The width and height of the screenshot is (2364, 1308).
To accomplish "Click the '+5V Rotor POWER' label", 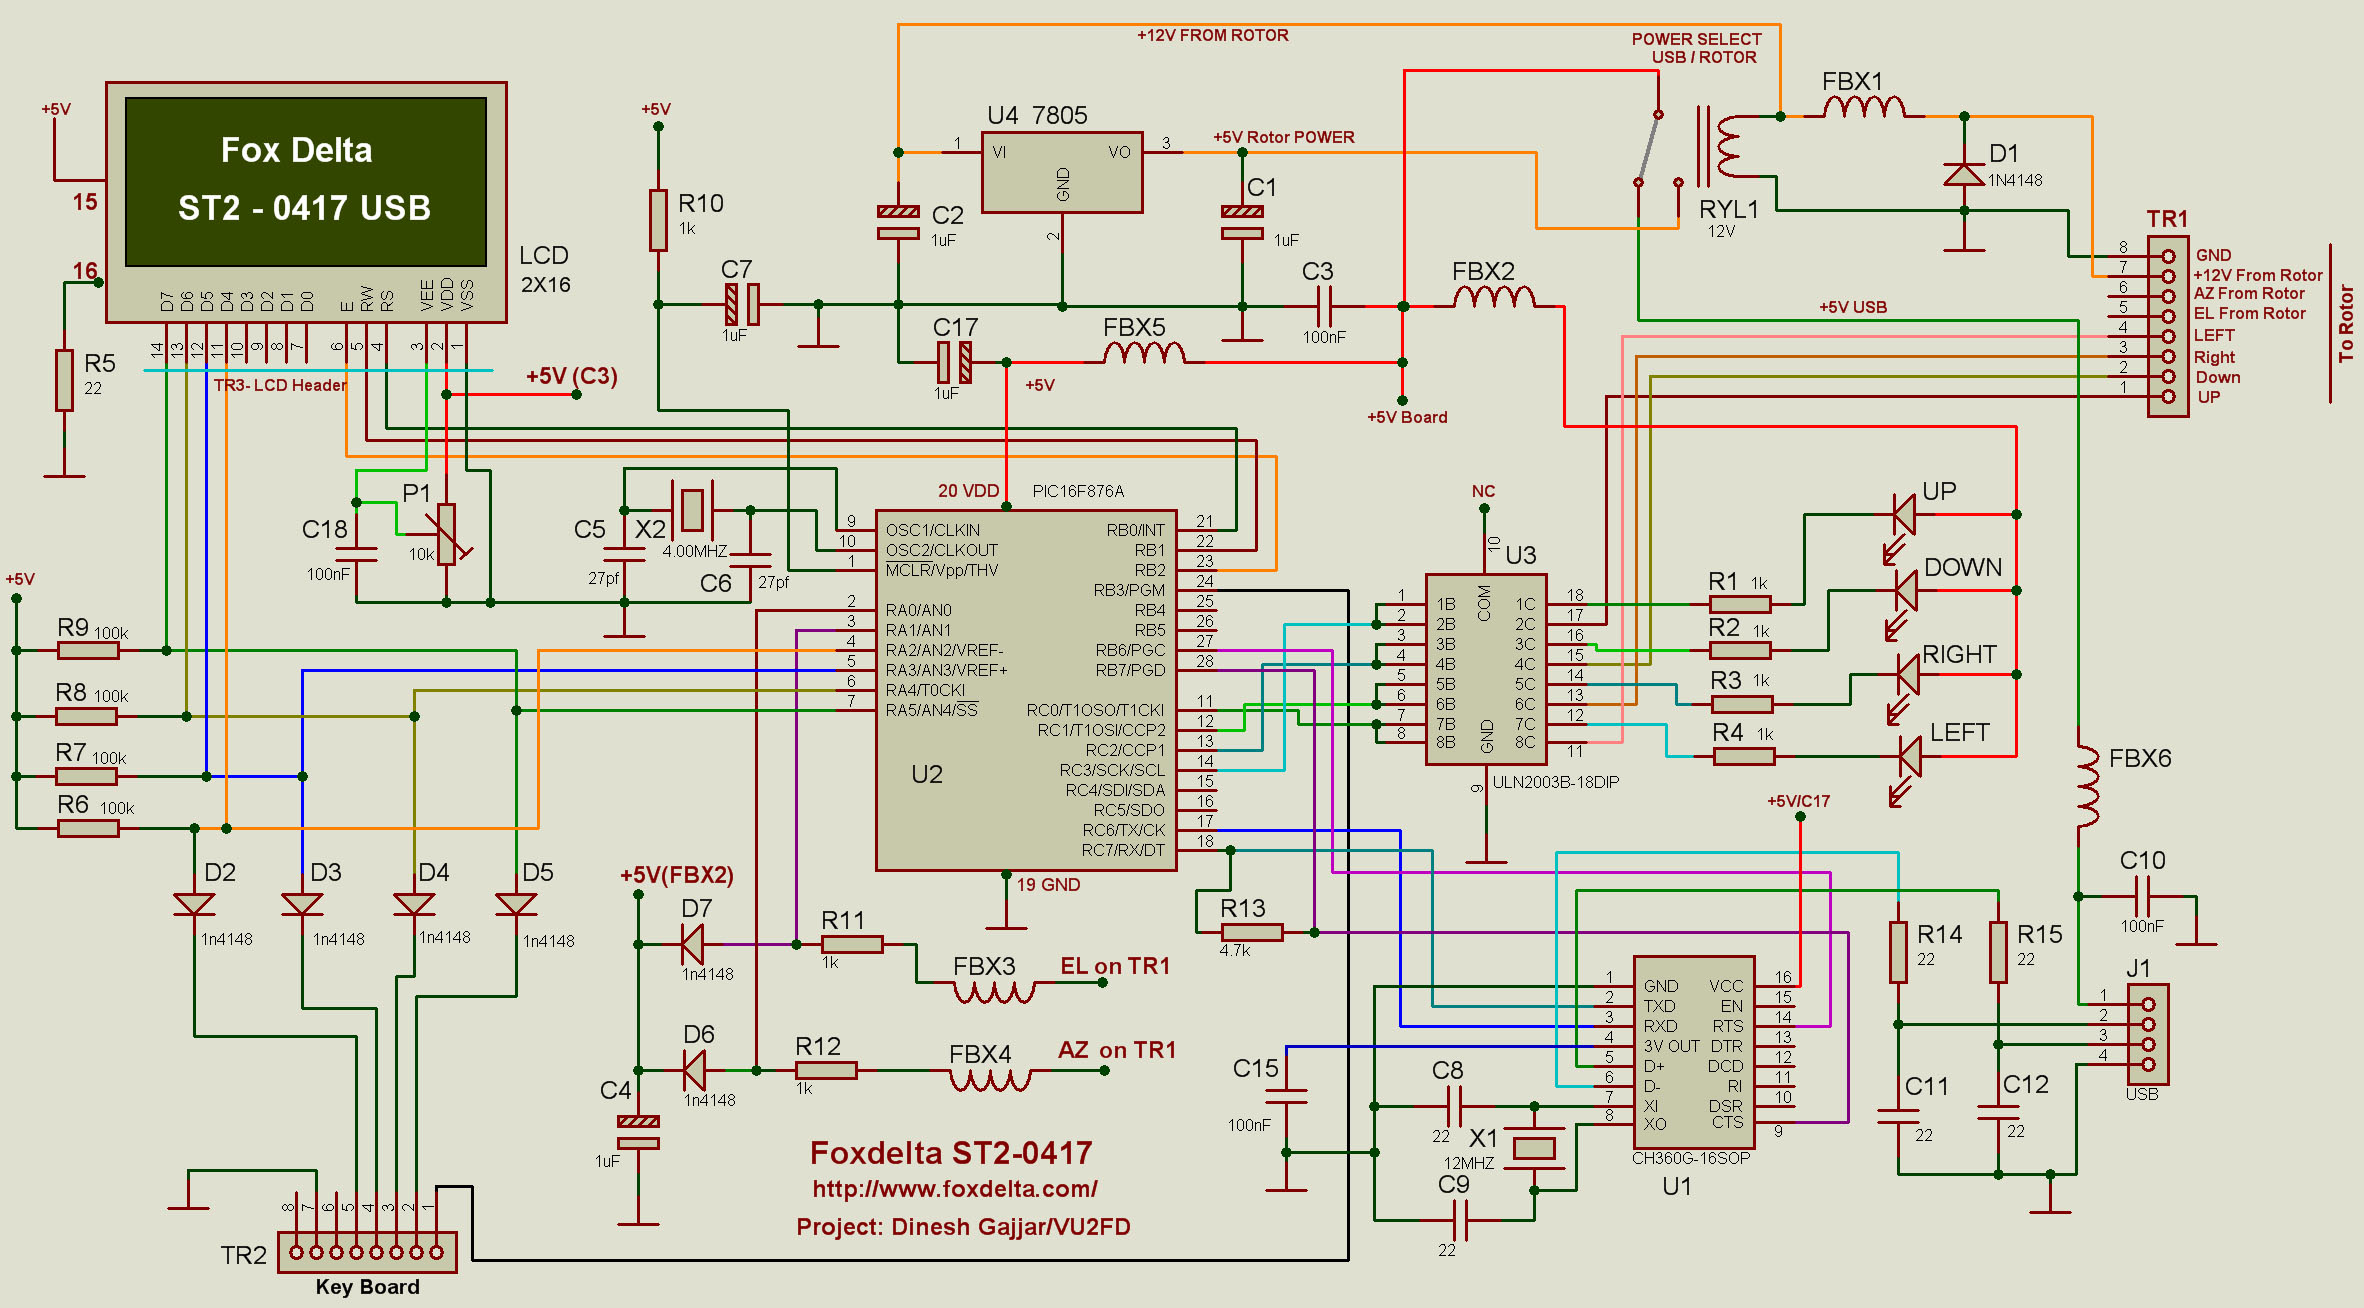I will point(1283,137).
